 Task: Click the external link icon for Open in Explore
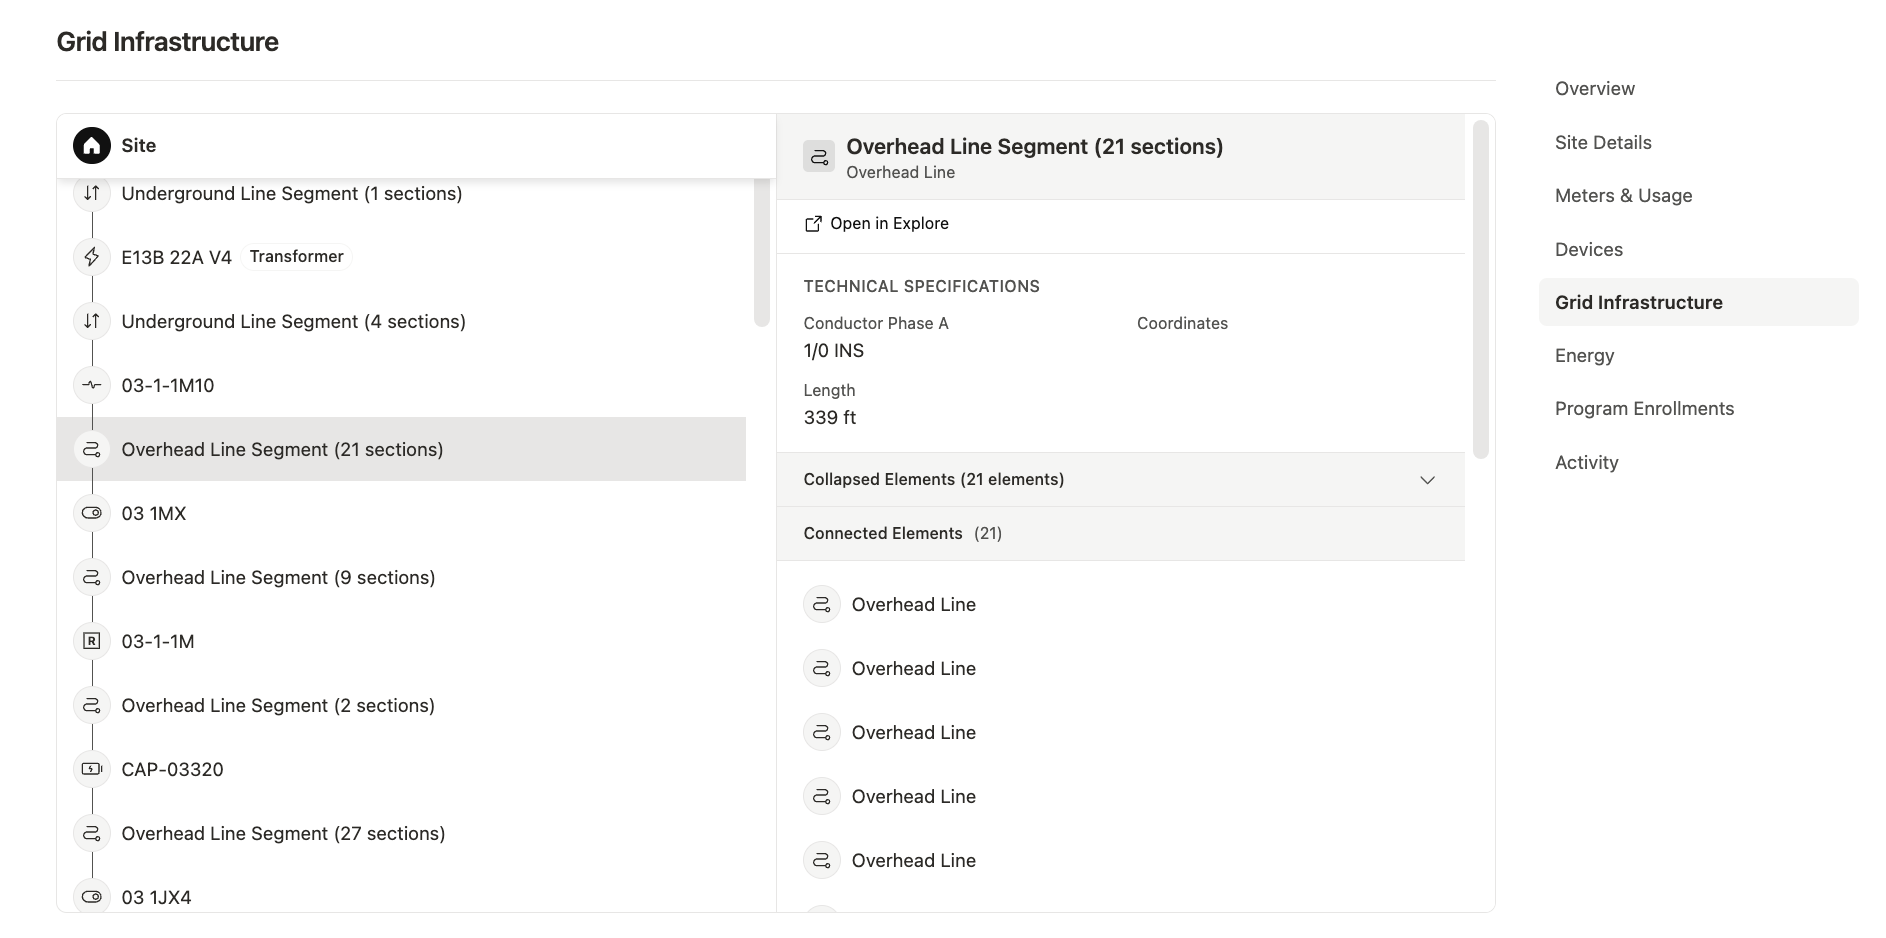click(x=813, y=224)
